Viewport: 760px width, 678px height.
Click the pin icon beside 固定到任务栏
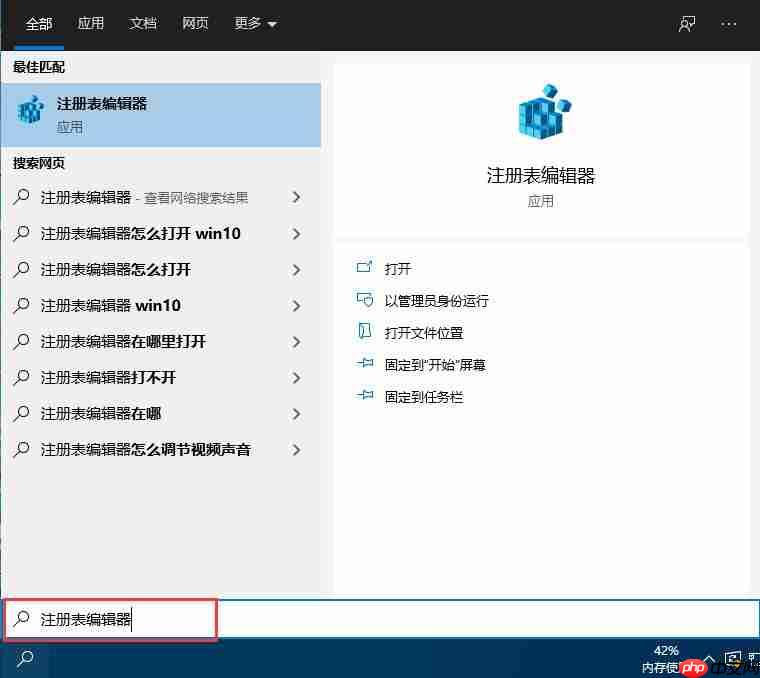pyautogui.click(x=364, y=395)
